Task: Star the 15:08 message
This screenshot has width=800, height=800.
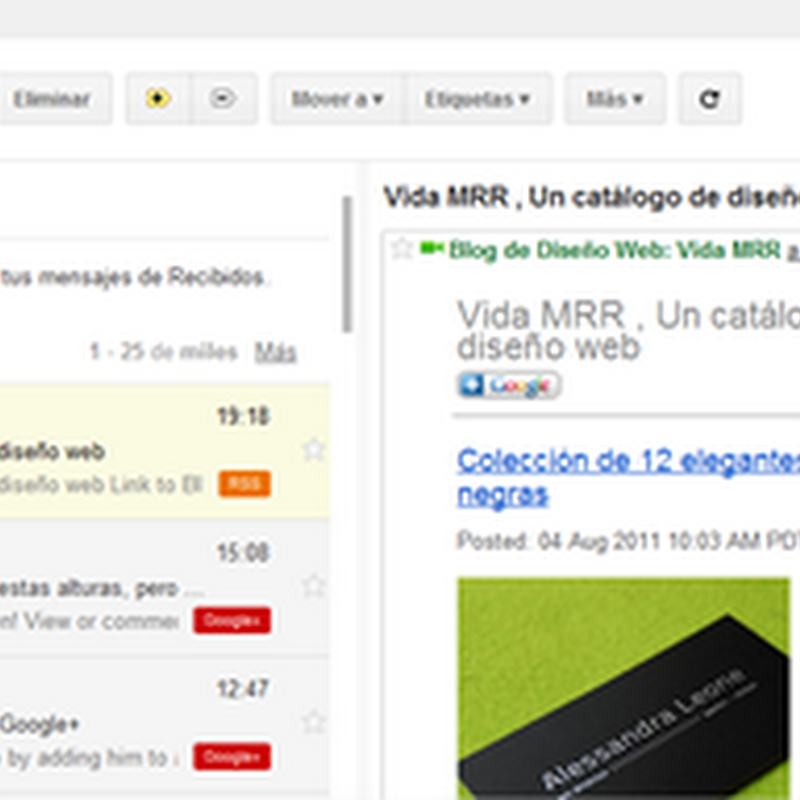Action: pyautogui.click(x=313, y=586)
